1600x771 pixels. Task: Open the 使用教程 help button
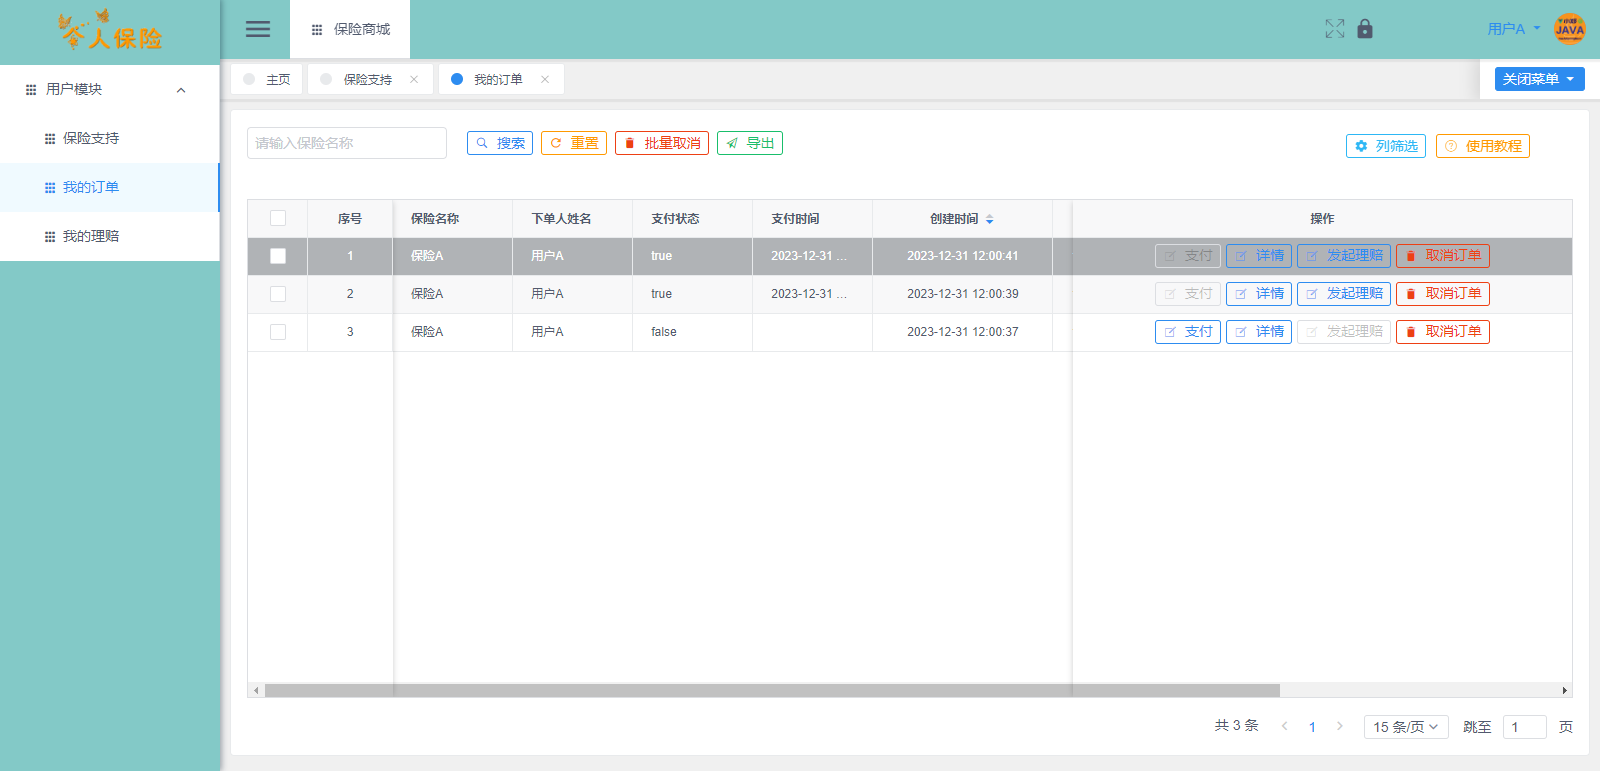(1482, 146)
